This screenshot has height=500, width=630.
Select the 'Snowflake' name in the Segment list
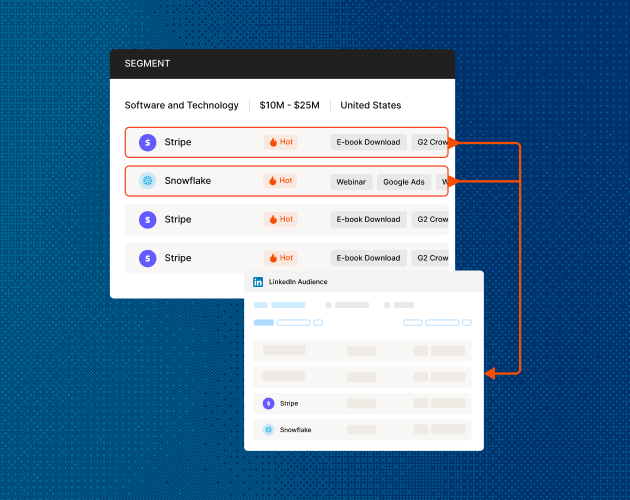[188, 181]
